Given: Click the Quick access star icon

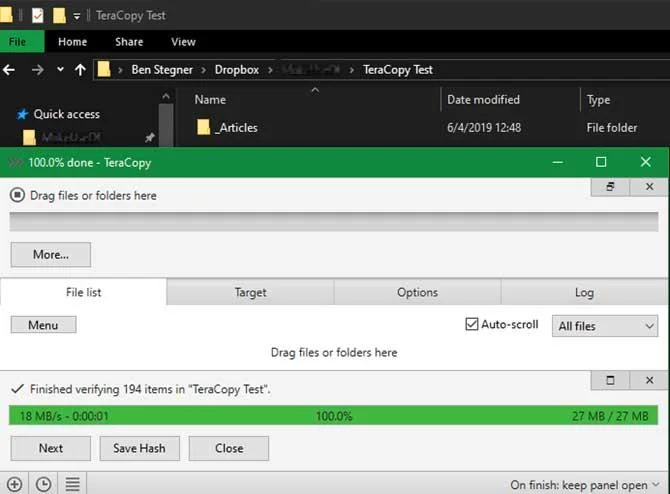Looking at the screenshot, I should click(22, 114).
